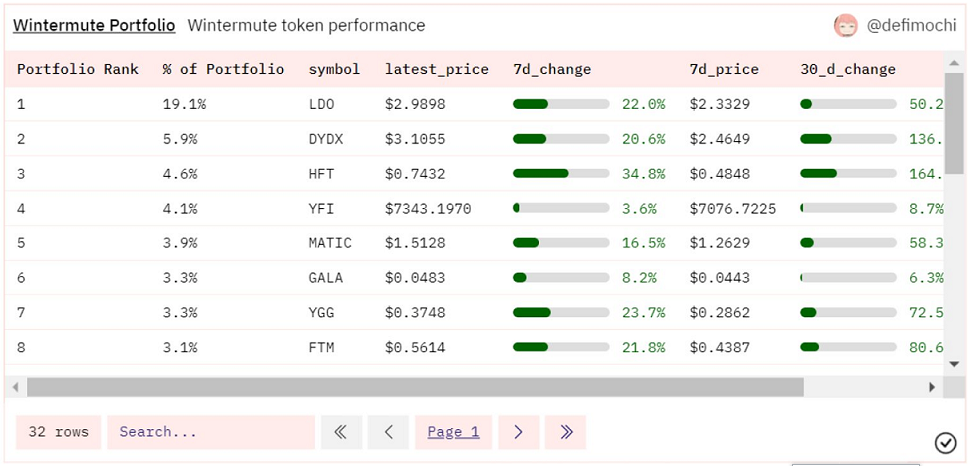Jump to the last page

coord(566,432)
